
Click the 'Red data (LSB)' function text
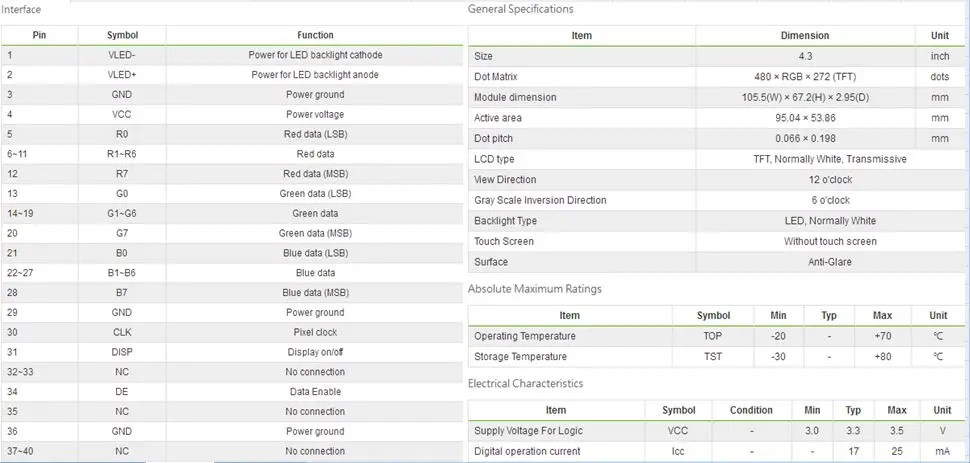(x=315, y=134)
